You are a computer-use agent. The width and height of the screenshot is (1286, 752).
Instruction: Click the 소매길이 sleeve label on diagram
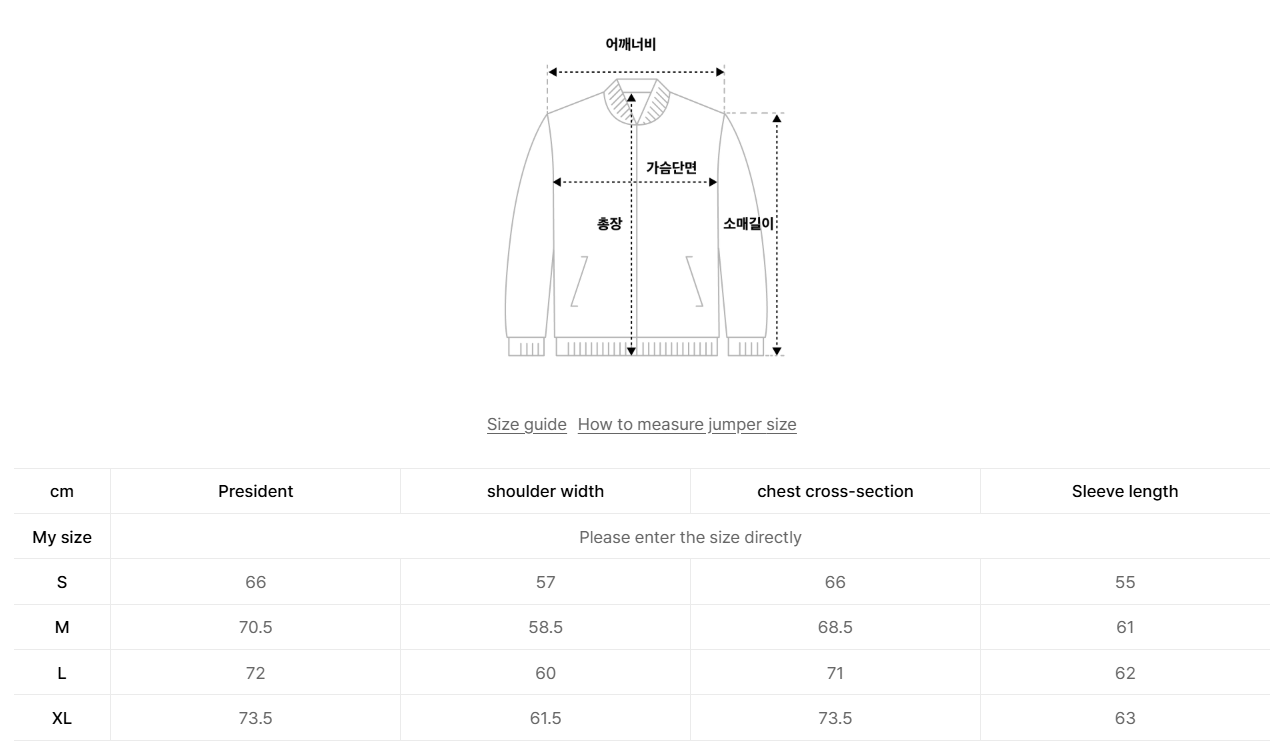[x=749, y=224]
